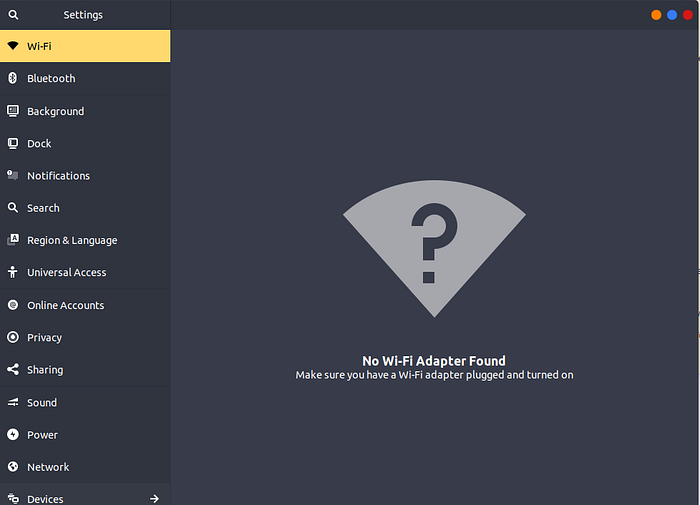Screen dimensions: 700x505
Task: Open Region & Language settings
Action: (x=71, y=240)
